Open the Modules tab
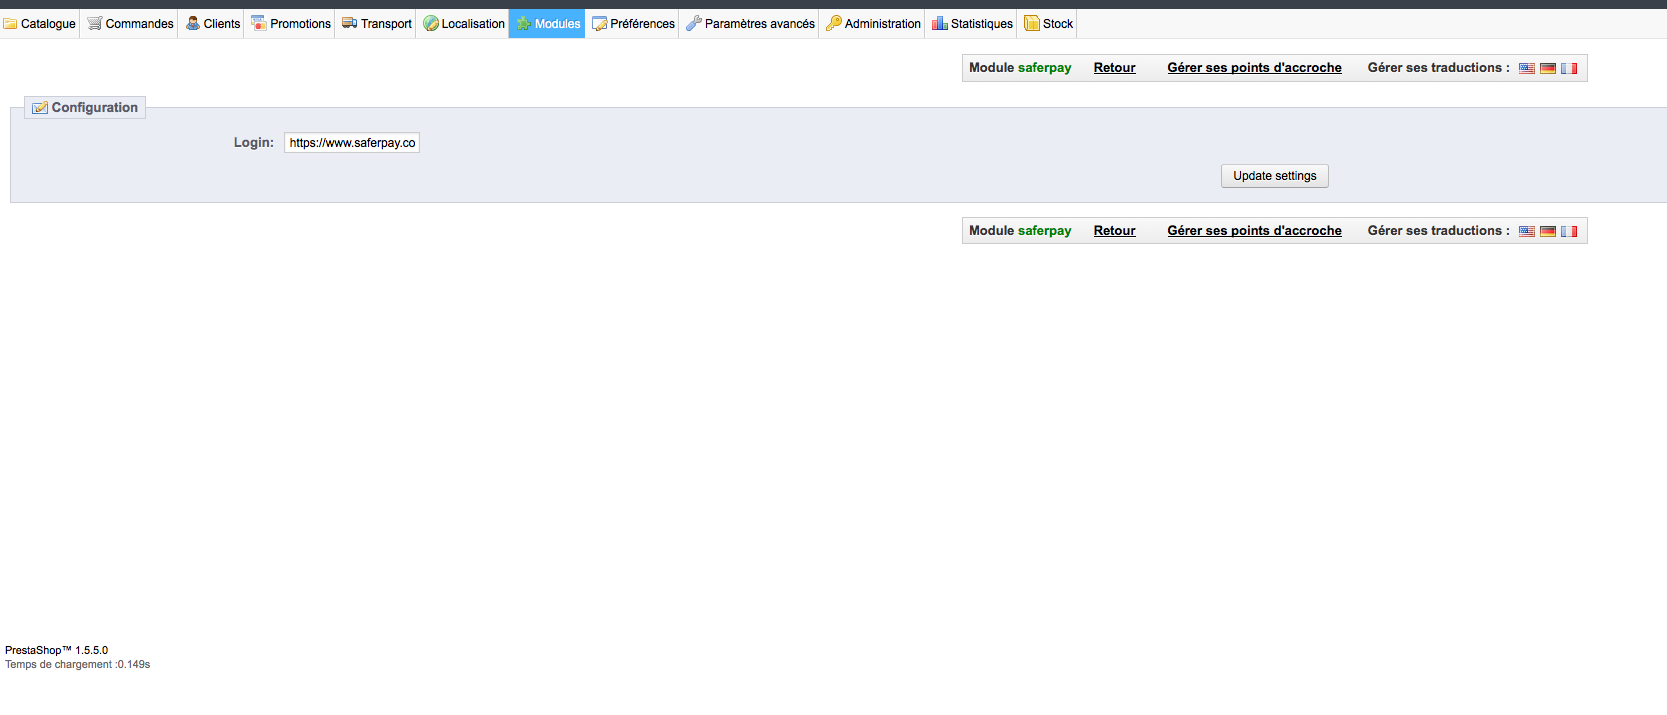 (548, 24)
